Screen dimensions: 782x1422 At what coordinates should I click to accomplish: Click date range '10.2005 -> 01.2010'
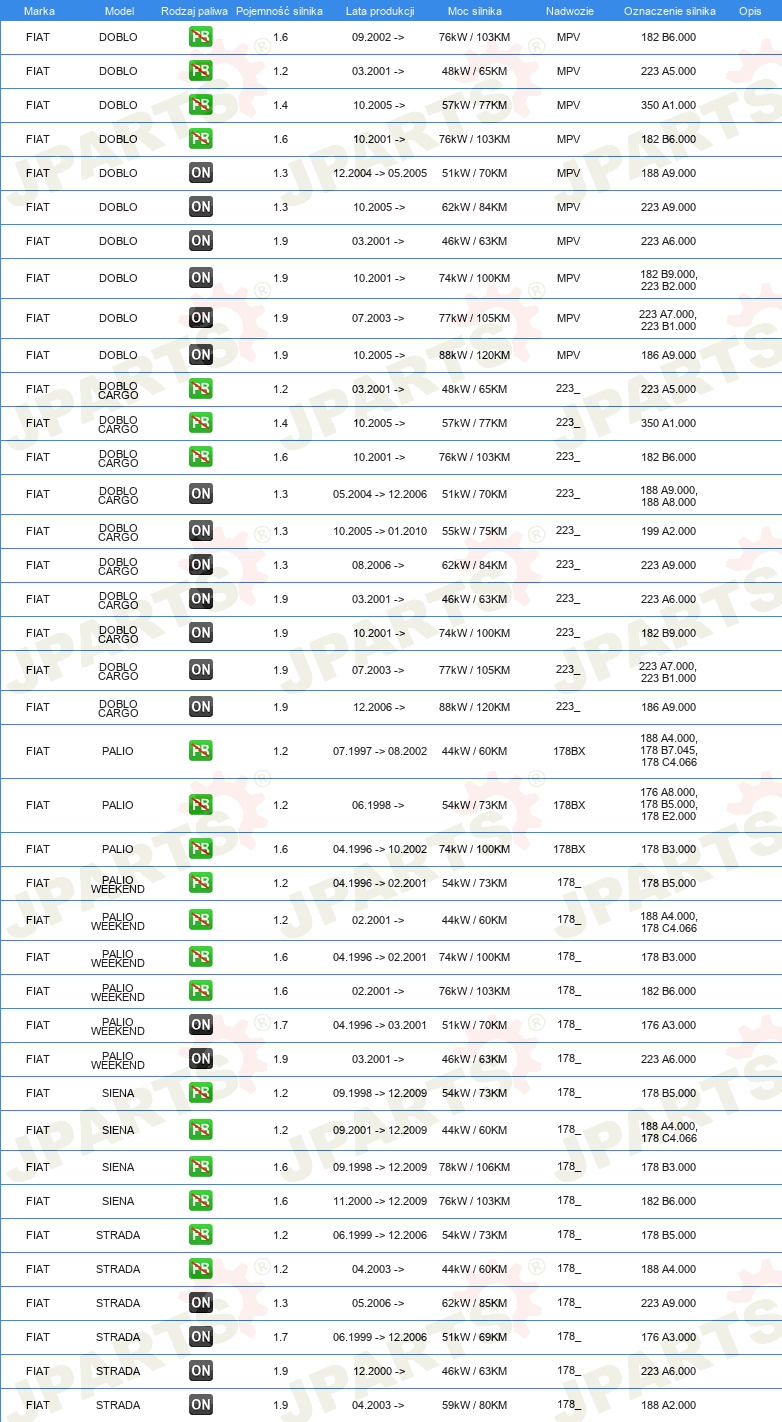(x=380, y=531)
